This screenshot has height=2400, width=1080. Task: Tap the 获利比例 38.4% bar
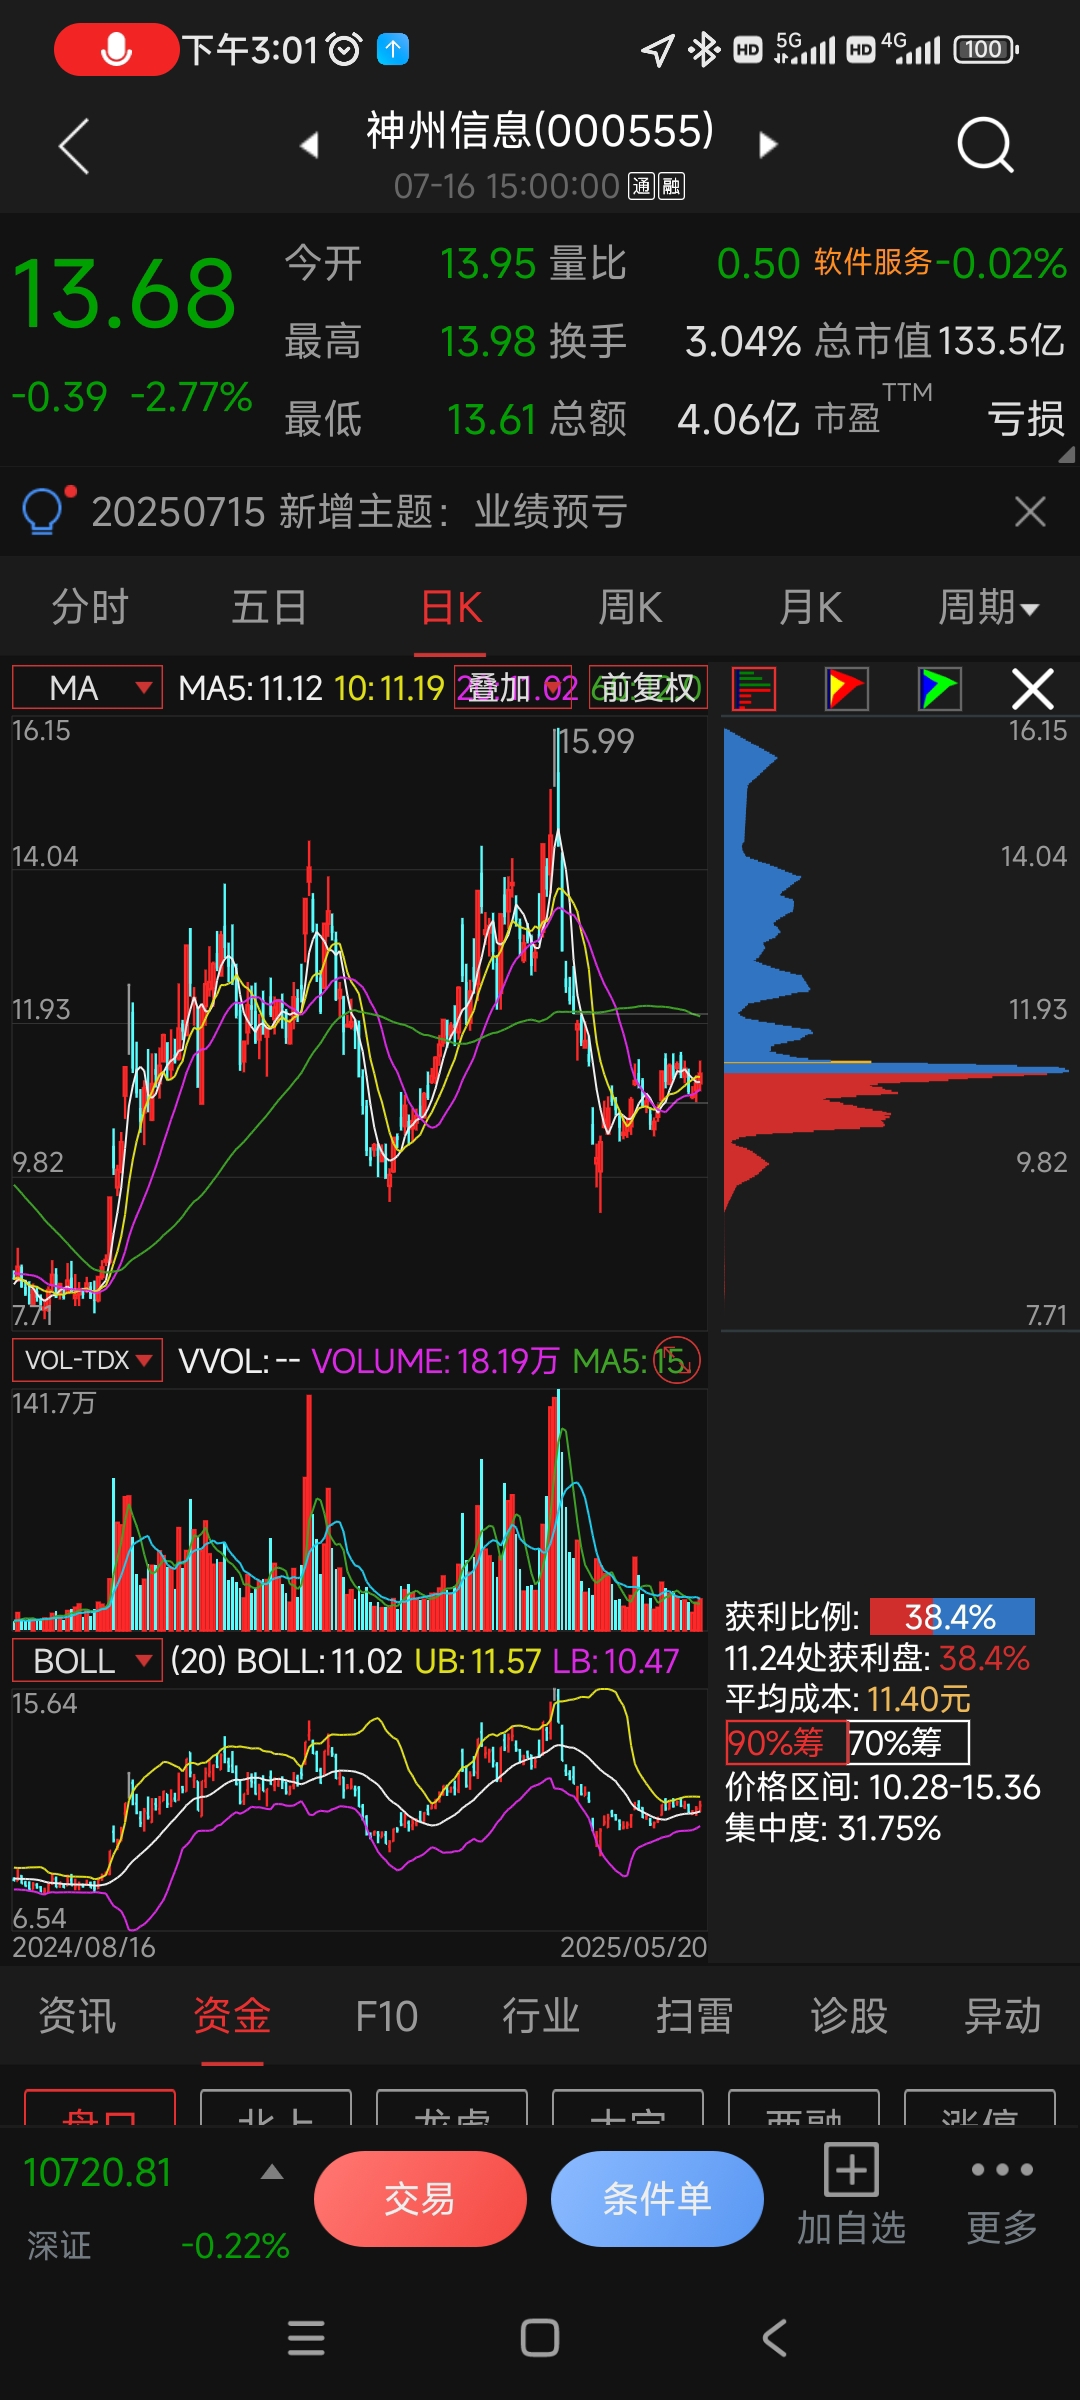[951, 1617]
